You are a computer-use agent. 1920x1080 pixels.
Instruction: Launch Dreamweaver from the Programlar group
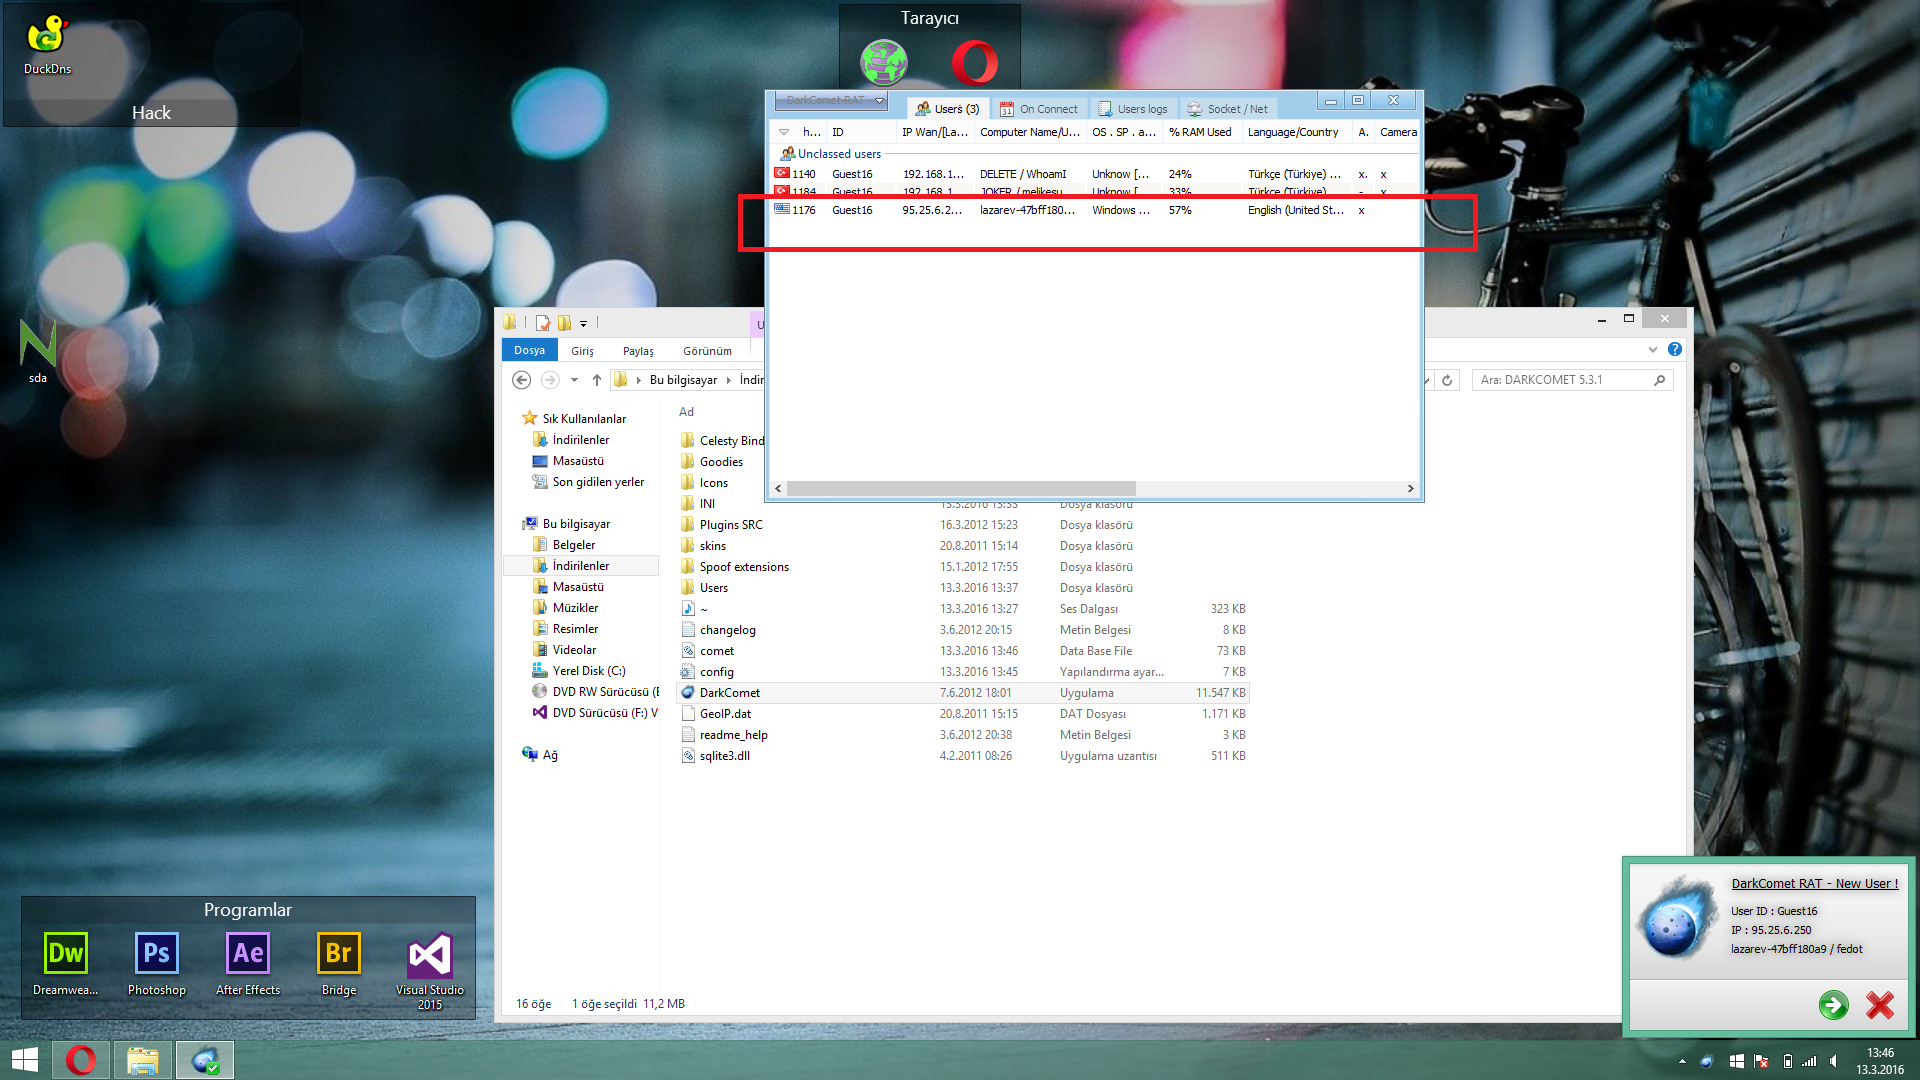[x=66, y=963]
